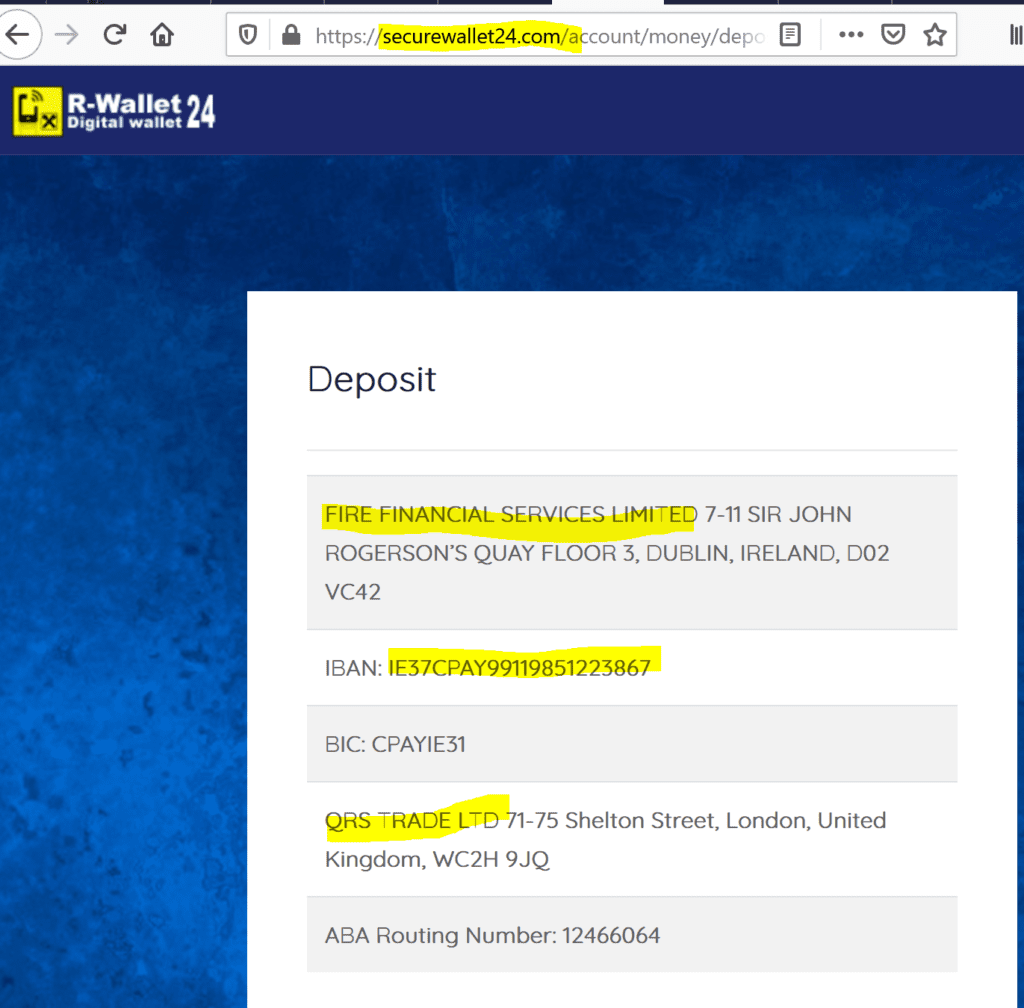
Task: Reload the Deposit page
Action: 114,34
